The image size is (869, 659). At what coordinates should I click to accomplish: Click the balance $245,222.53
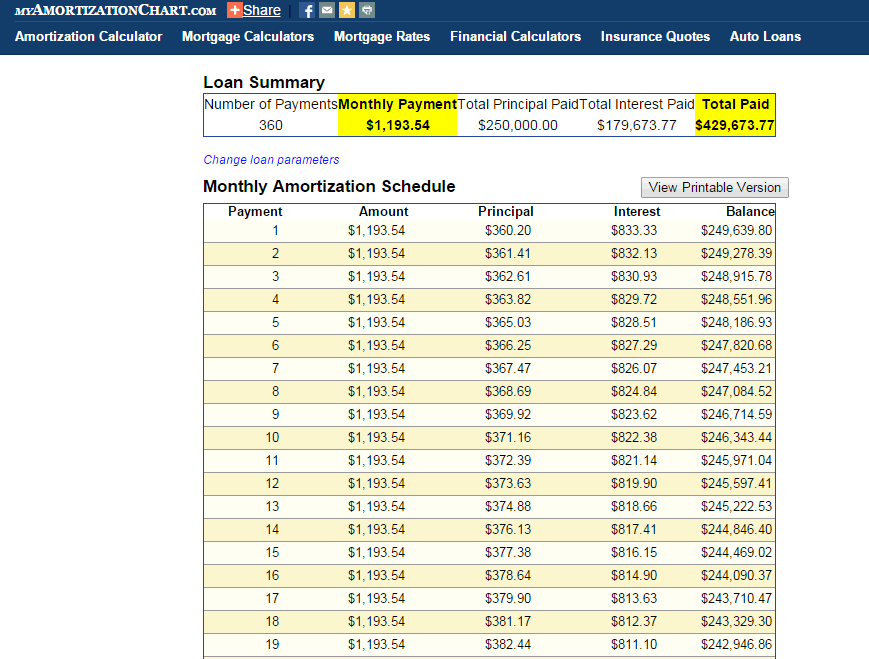736,507
